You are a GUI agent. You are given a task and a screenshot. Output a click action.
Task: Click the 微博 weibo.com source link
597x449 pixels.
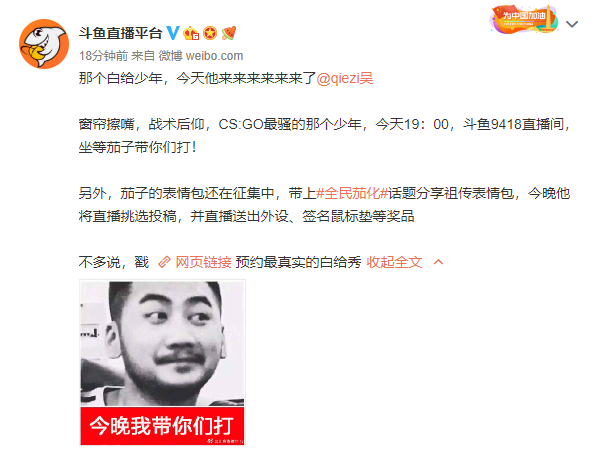tap(201, 56)
